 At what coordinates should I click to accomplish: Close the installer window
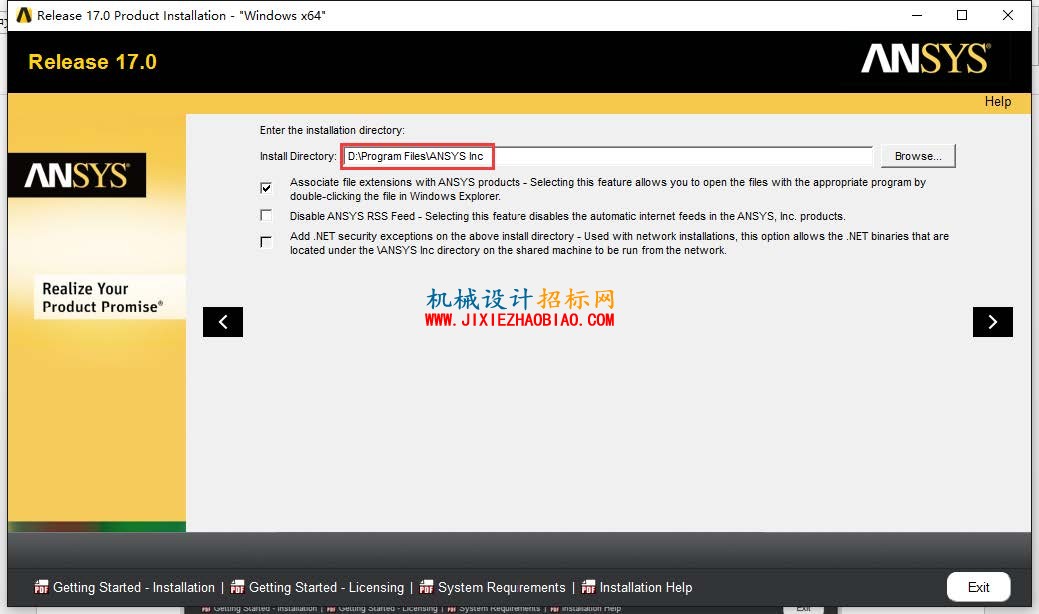coord(1008,15)
